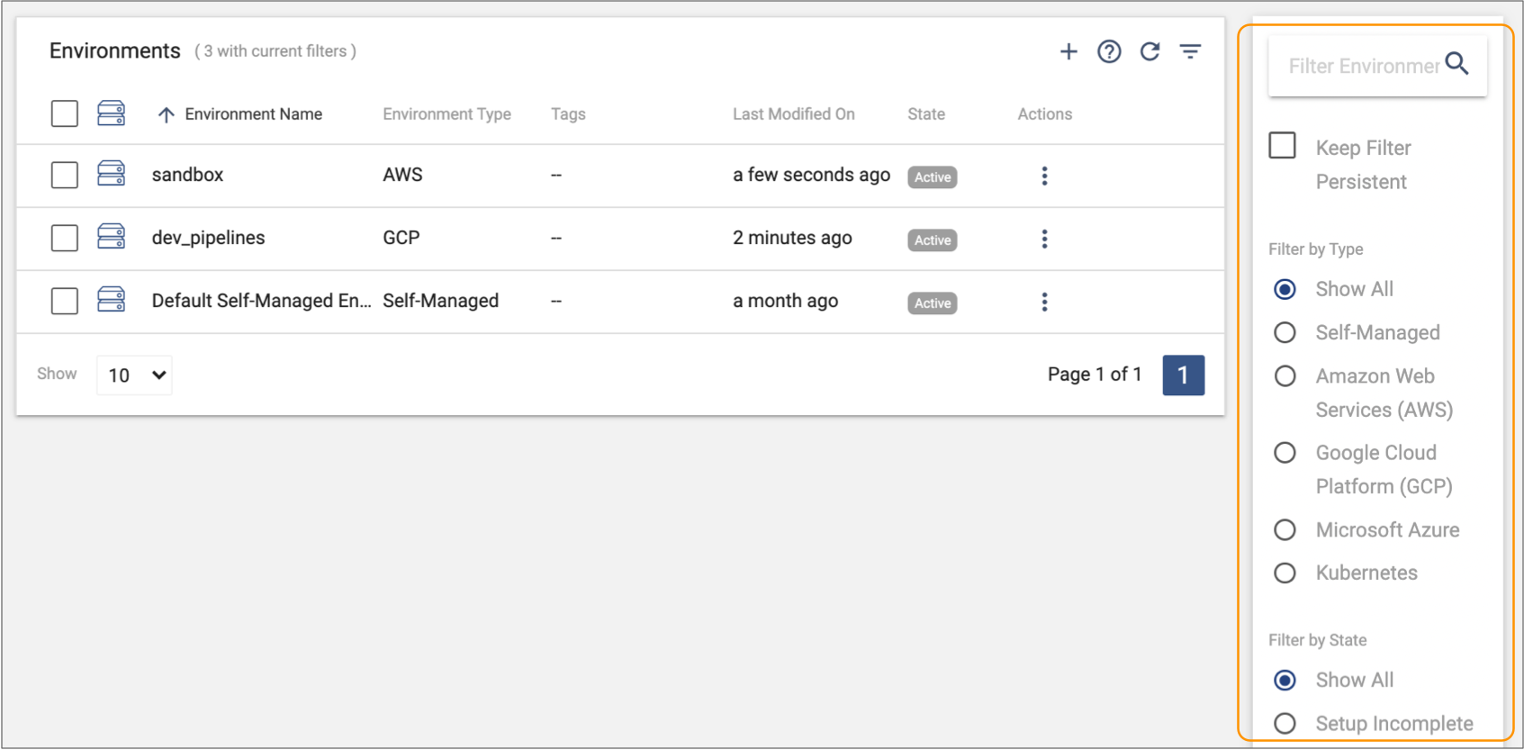Filter by Setup Incomplete state
The height and width of the screenshot is (750, 1524).
point(1285,723)
